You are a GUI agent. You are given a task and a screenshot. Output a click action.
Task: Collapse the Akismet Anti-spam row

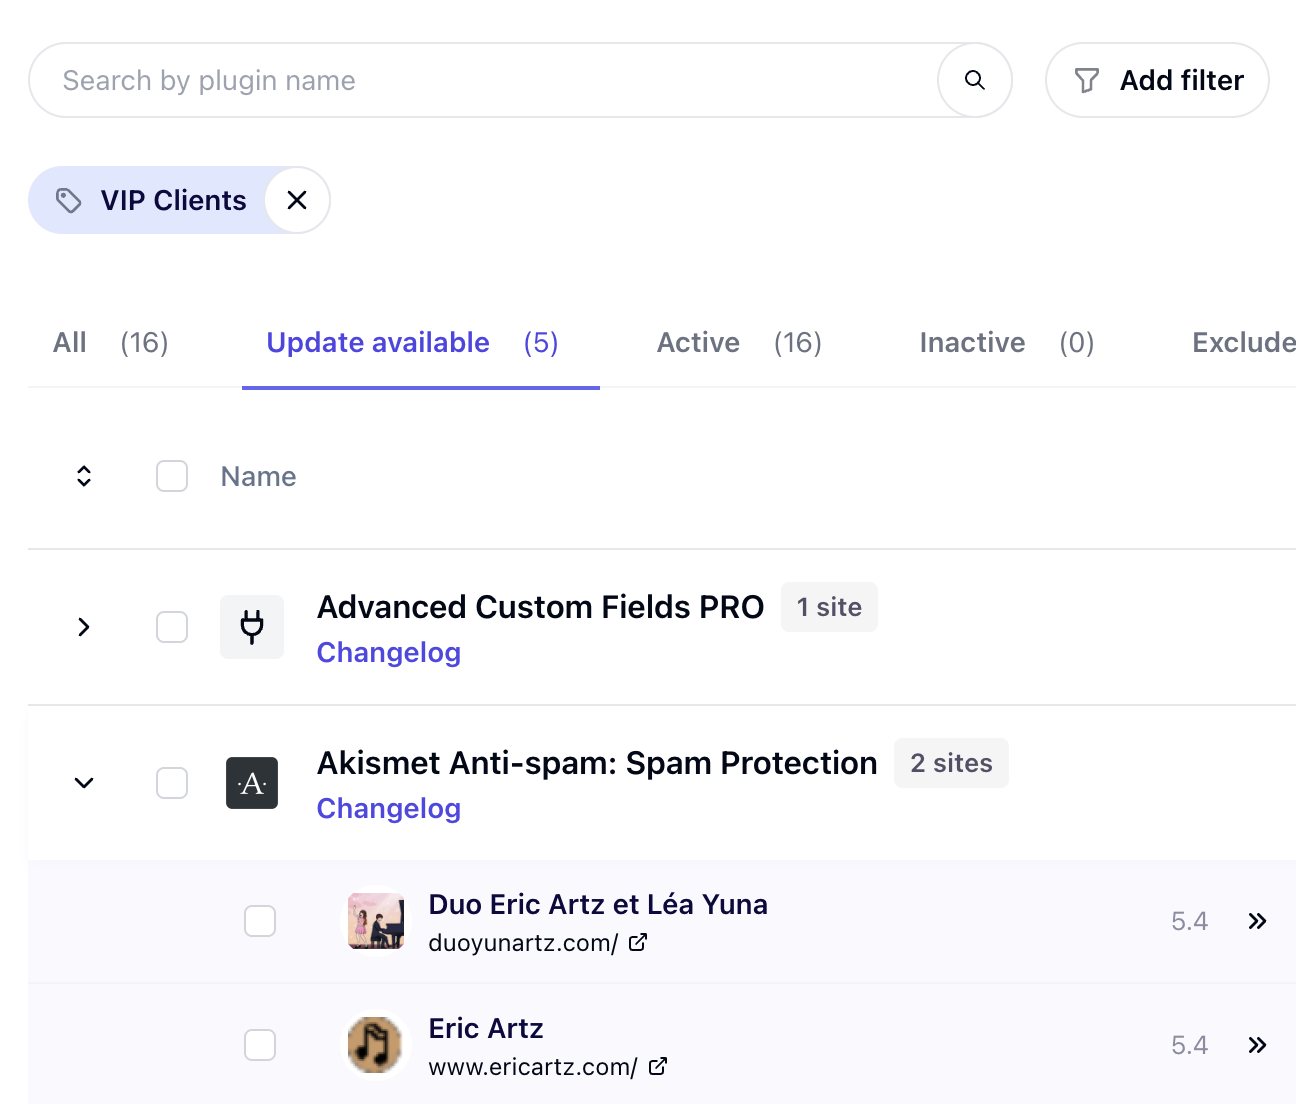coord(84,783)
